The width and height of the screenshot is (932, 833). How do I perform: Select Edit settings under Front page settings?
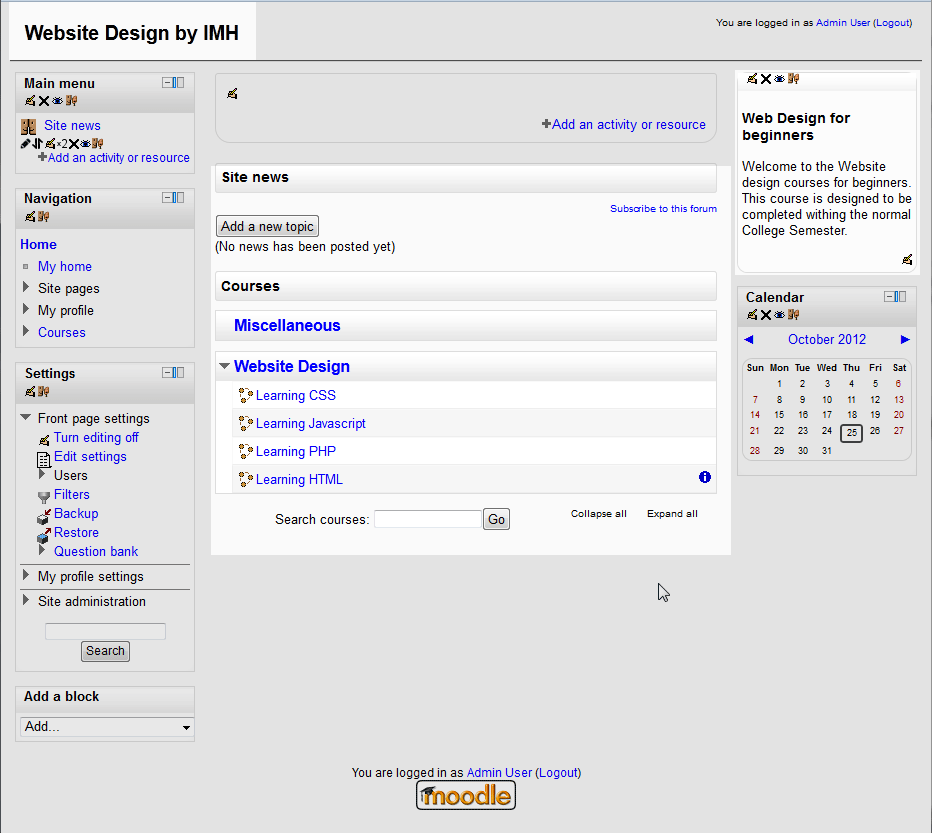(x=90, y=457)
